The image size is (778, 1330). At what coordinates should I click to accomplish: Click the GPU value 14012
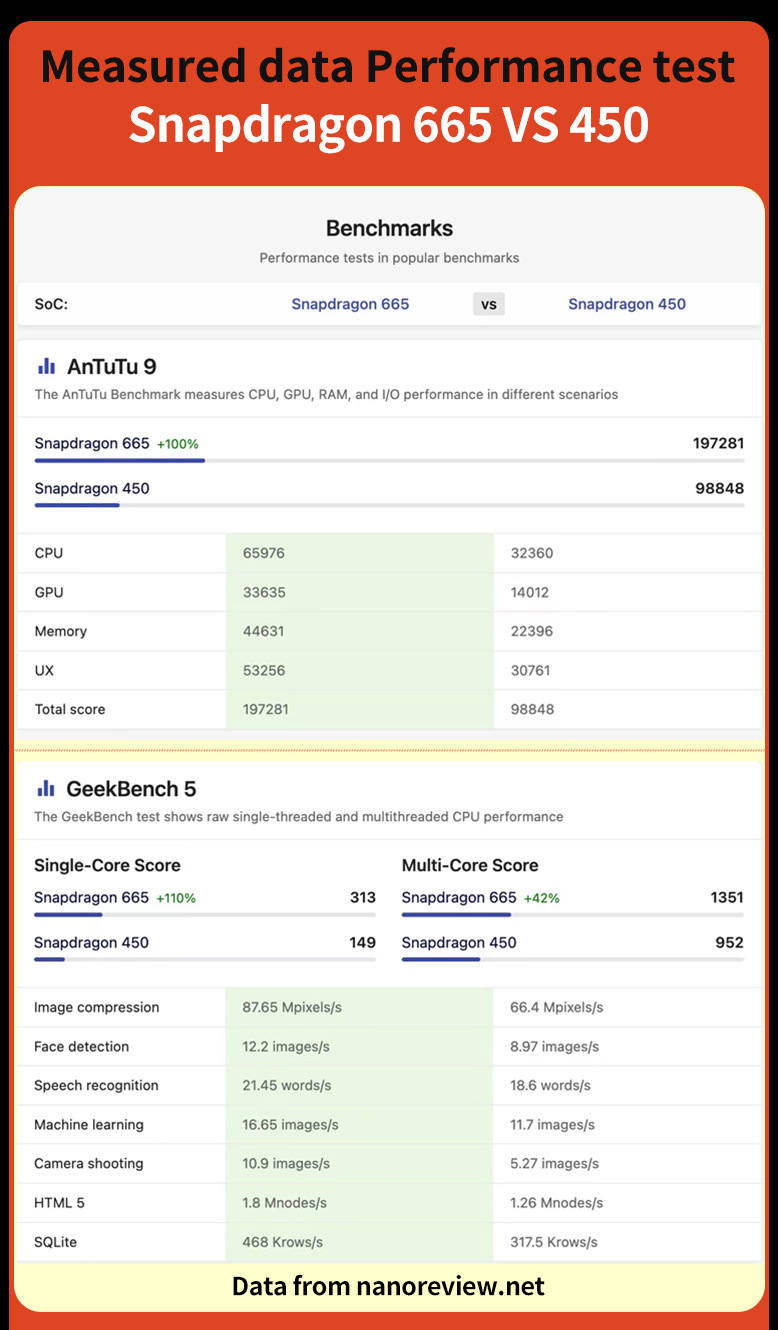tap(530, 592)
